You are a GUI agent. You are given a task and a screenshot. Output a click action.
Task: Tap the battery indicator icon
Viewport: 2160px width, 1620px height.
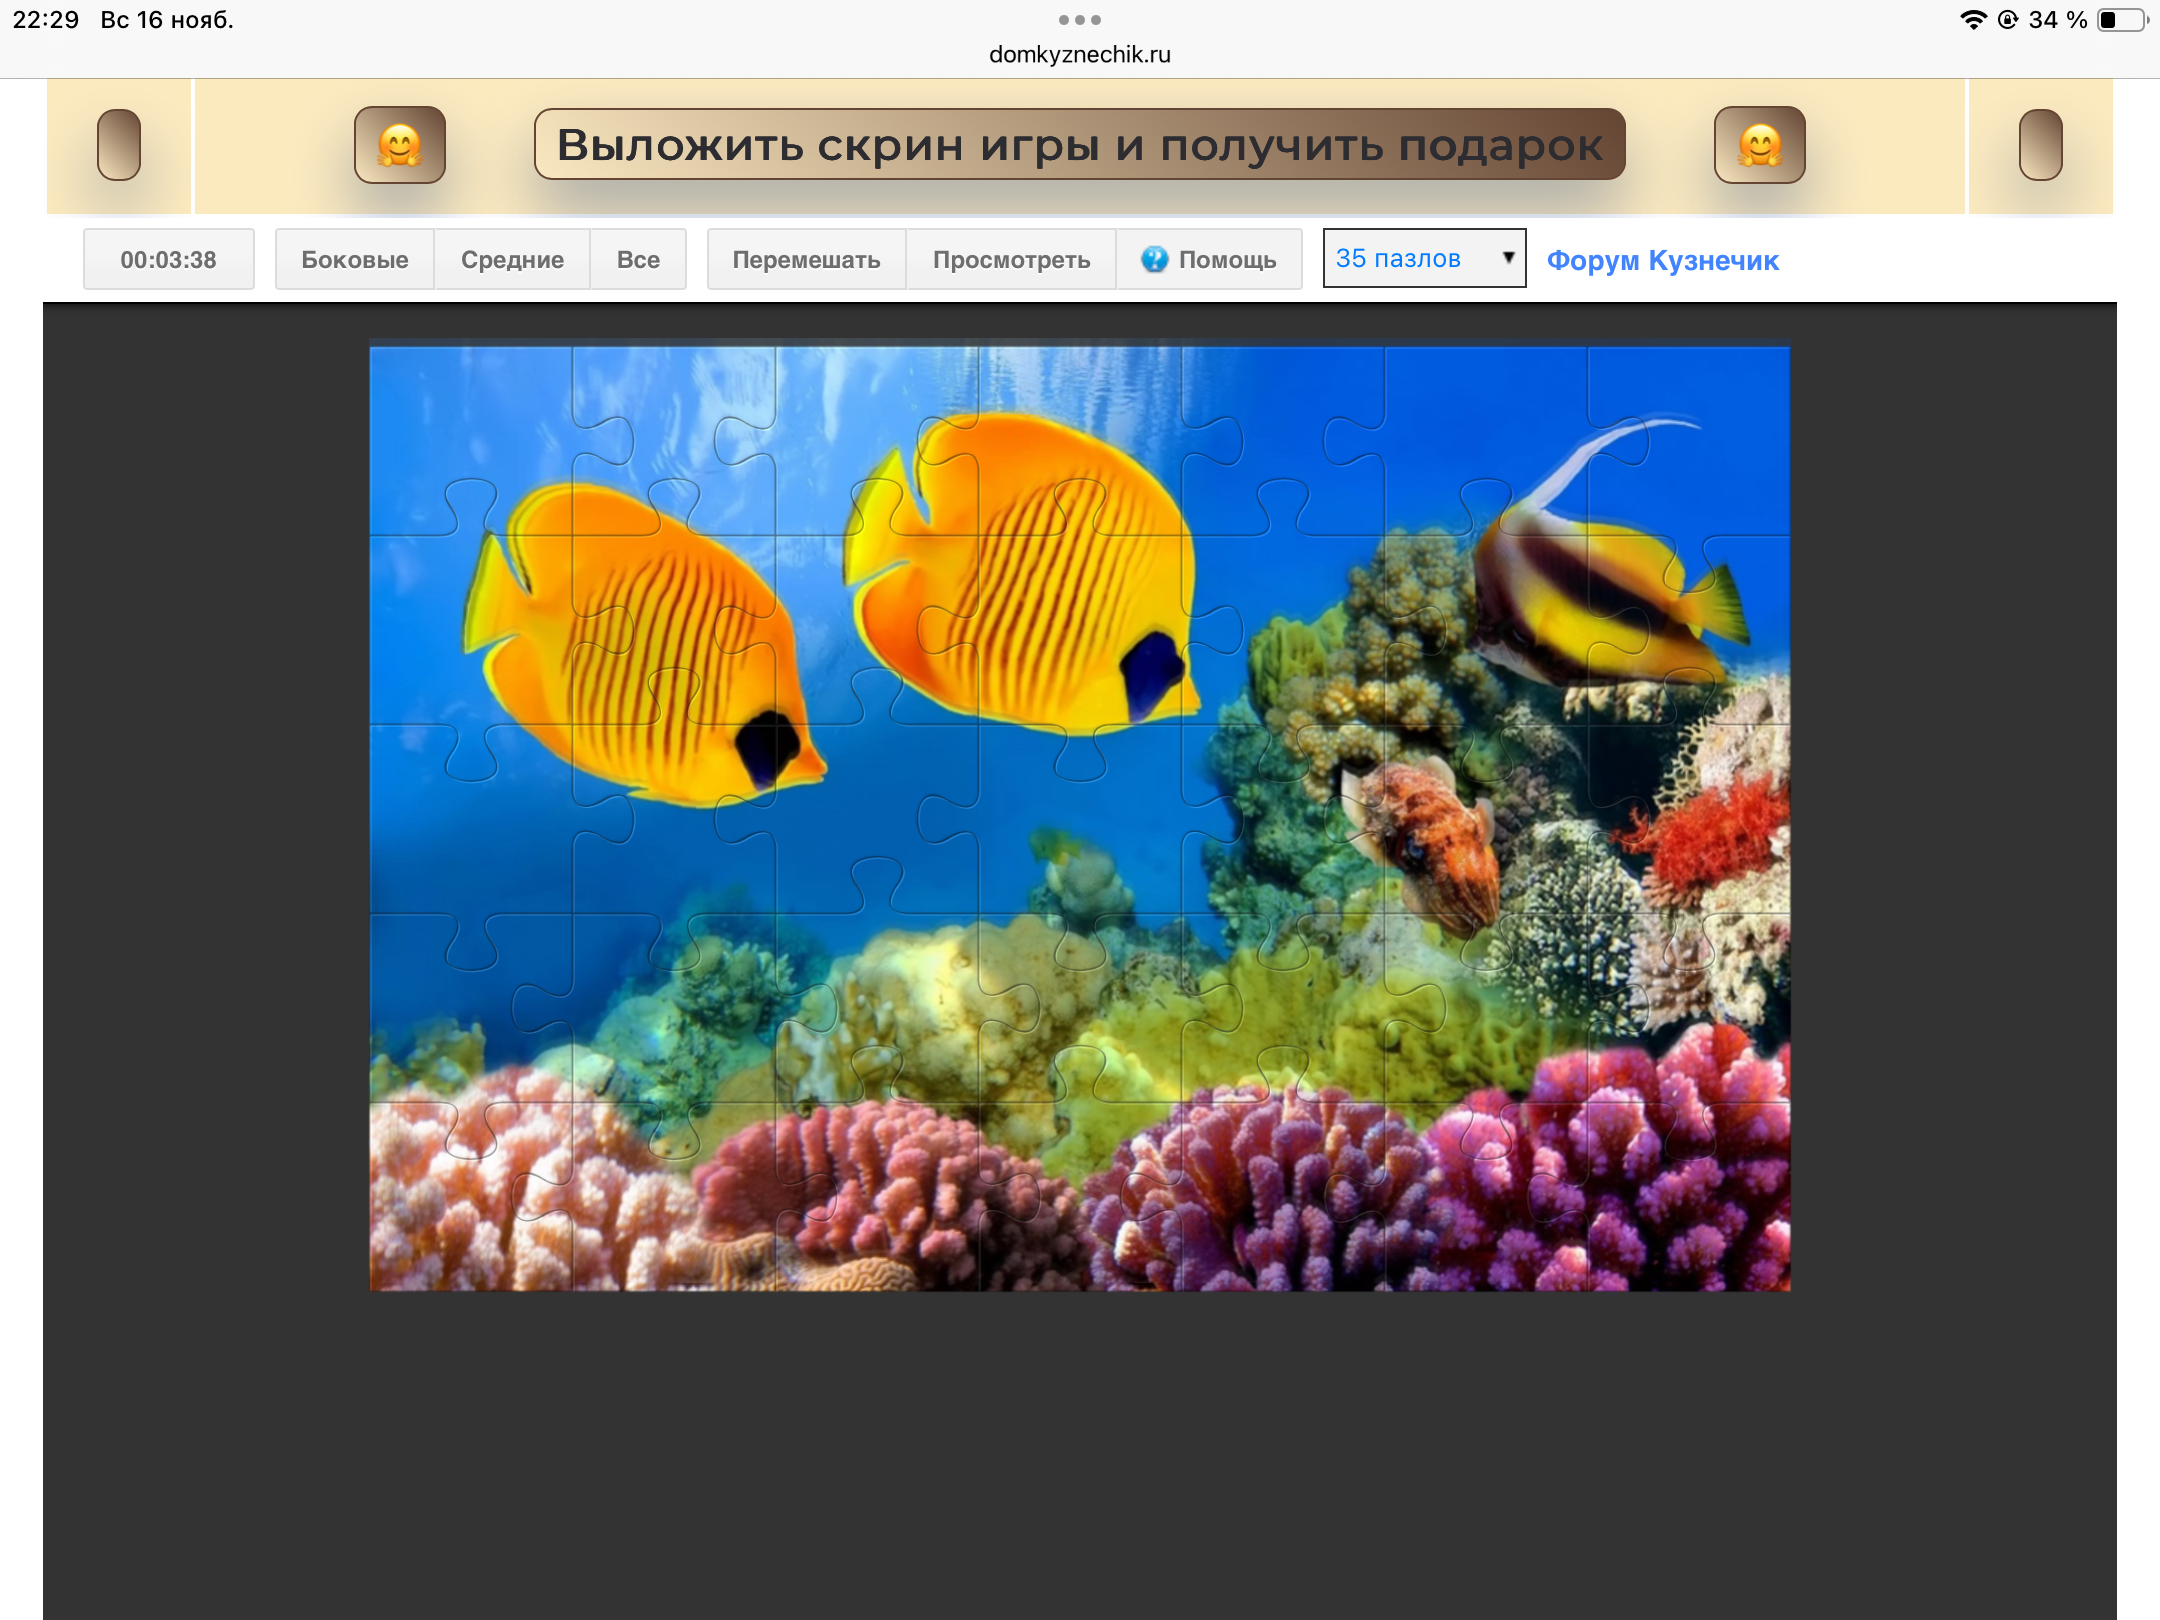click(2121, 20)
